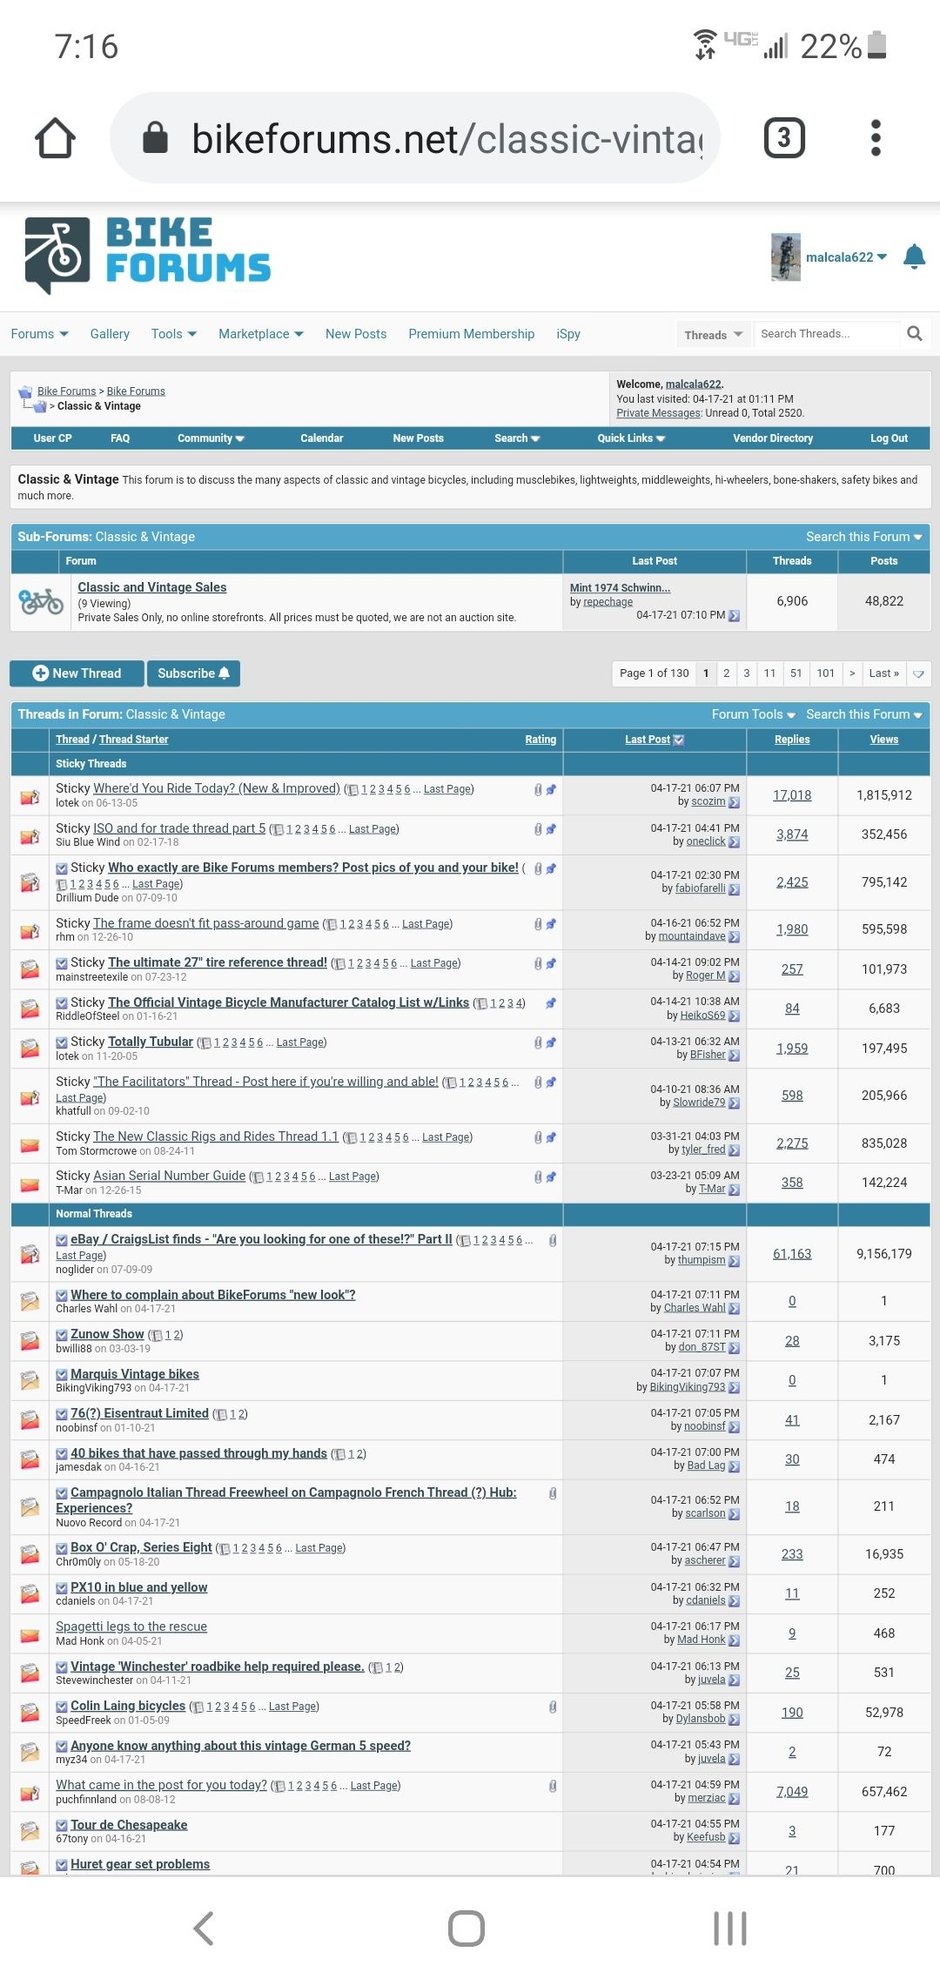Viewport: 940px width, 1984px height.
Task: Toggle the Last Post sort order arrow
Action: [679, 740]
